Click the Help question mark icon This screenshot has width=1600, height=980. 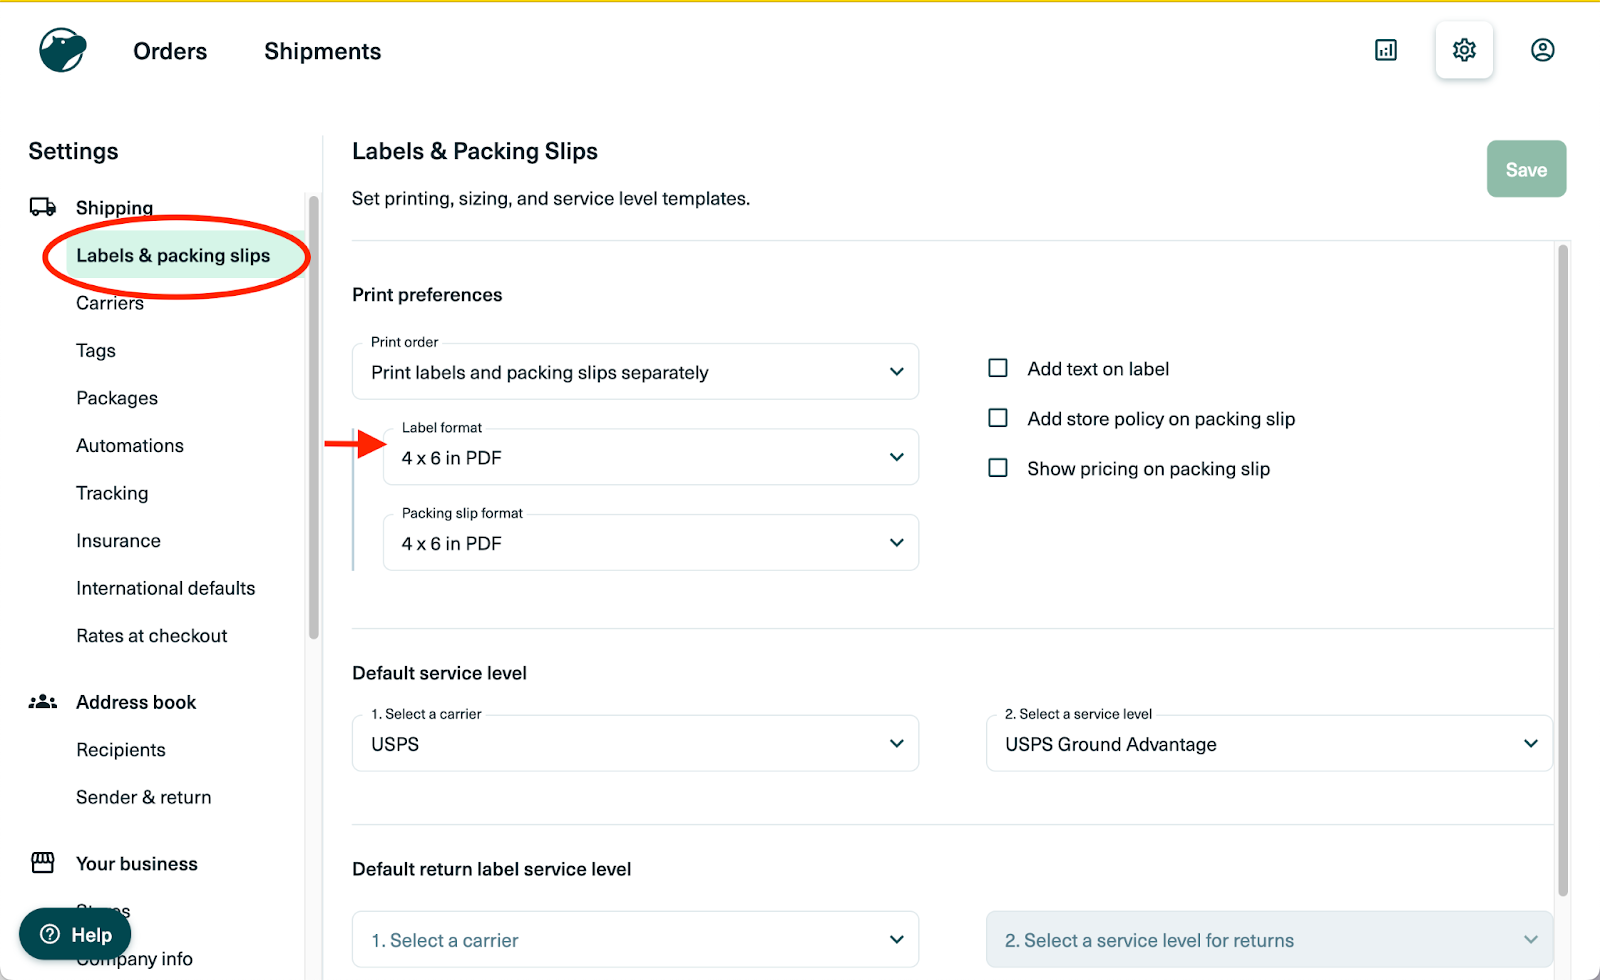click(50, 935)
